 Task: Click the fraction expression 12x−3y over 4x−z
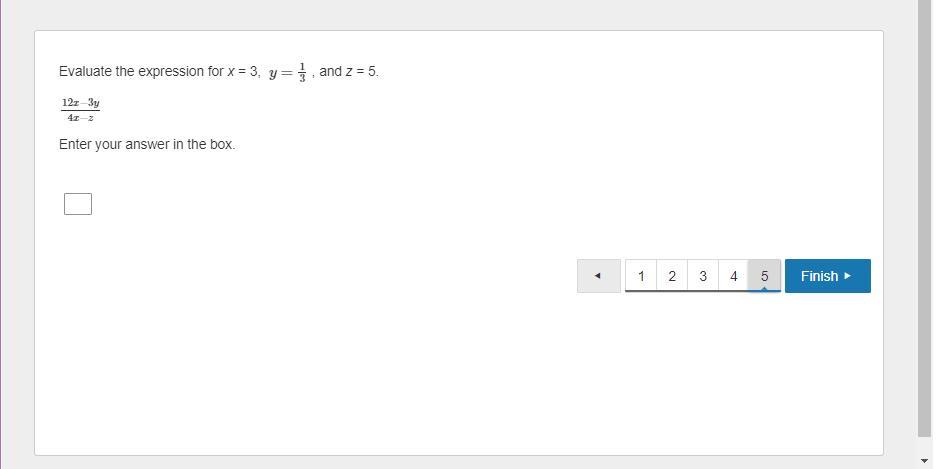click(x=80, y=110)
